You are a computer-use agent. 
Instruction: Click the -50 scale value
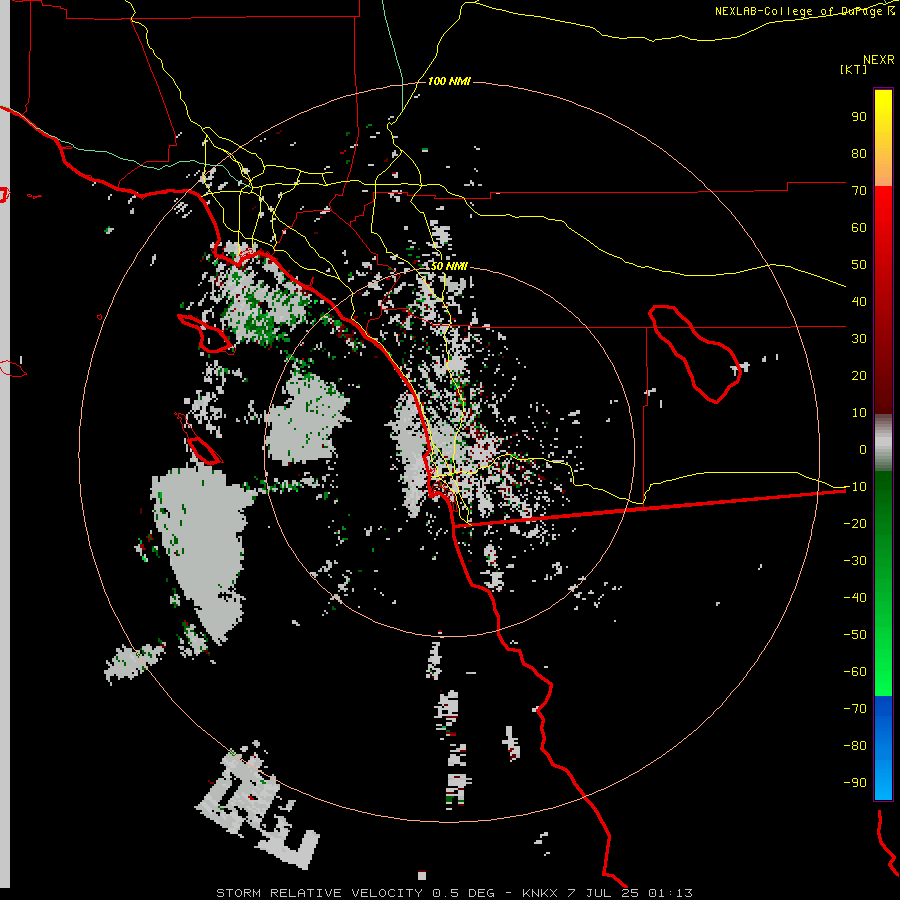855,634
